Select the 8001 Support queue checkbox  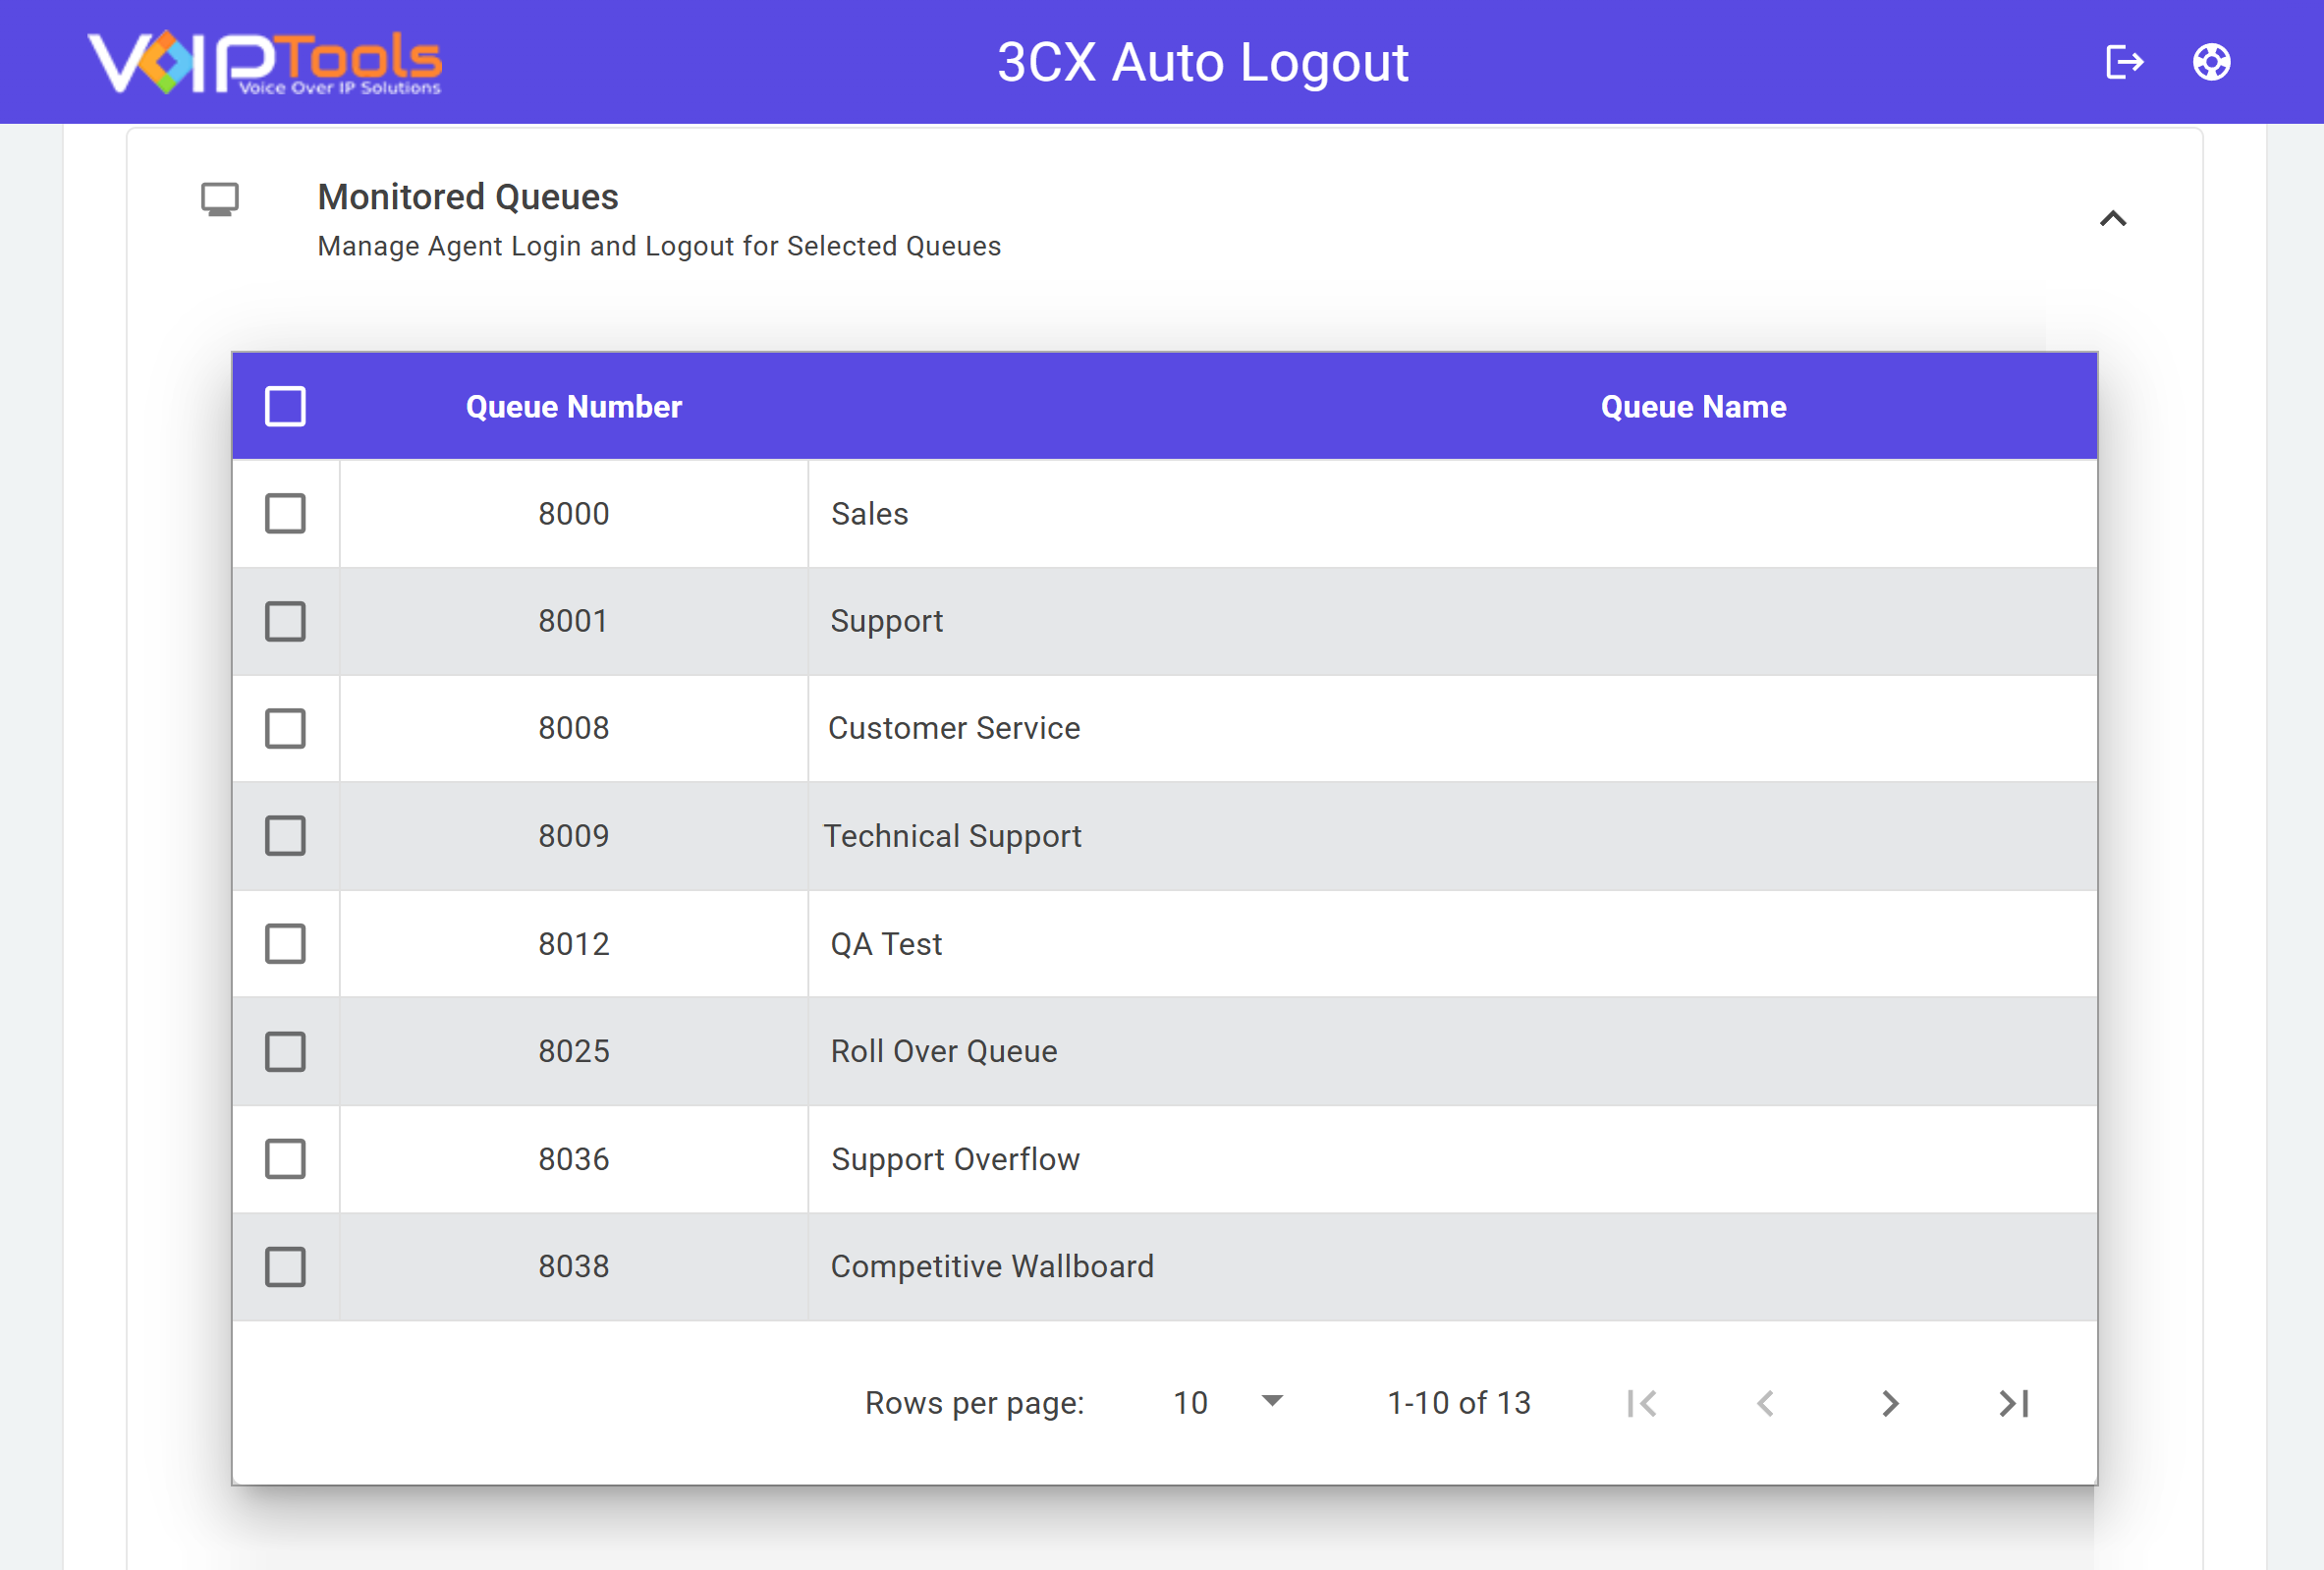click(x=285, y=621)
